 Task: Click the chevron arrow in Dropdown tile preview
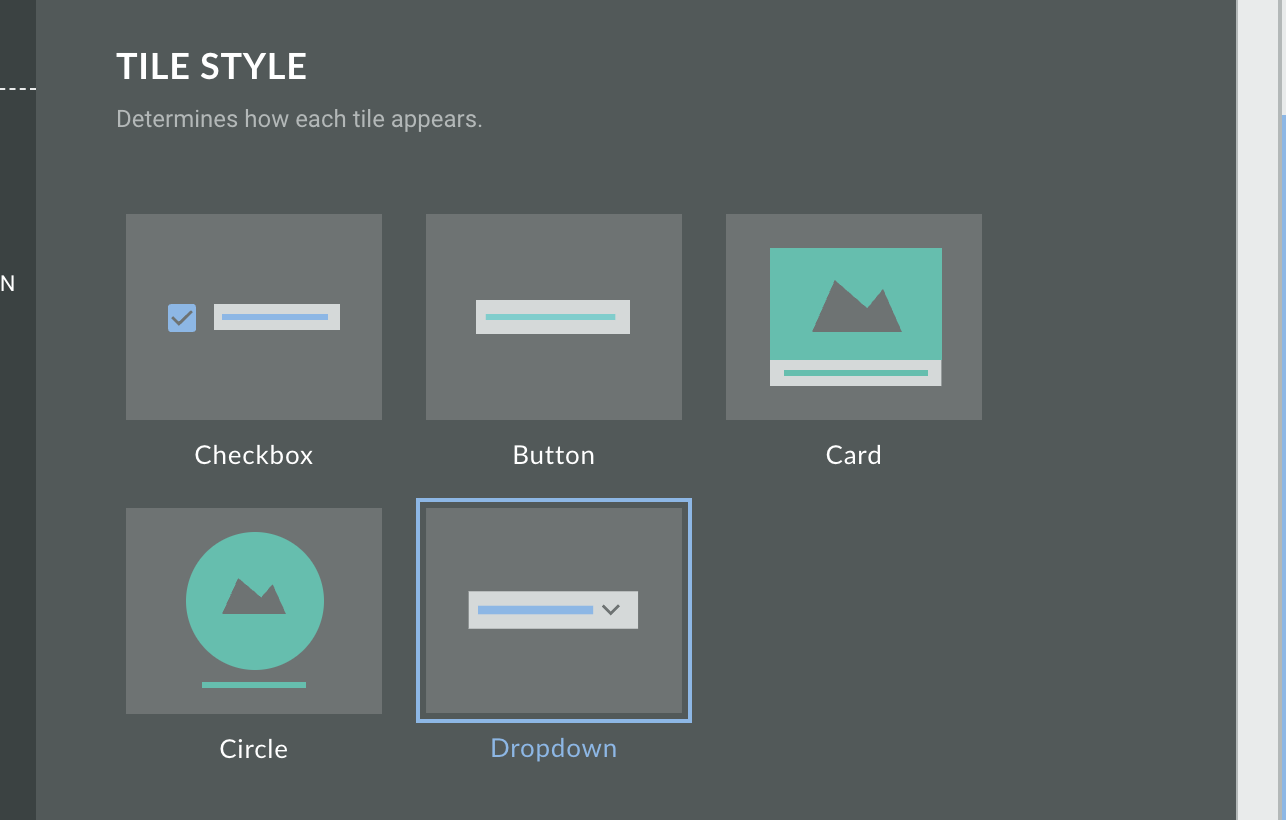tap(611, 610)
